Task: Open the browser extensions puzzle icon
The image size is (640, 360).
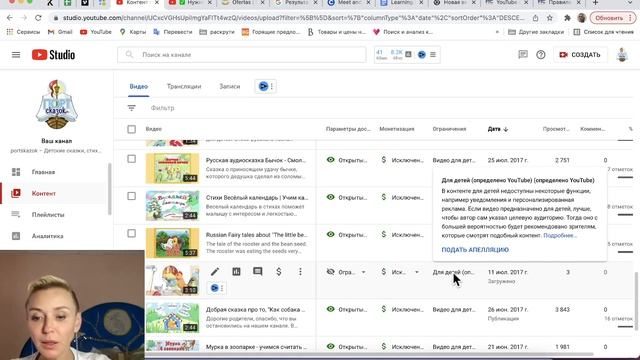Action: click(567, 18)
